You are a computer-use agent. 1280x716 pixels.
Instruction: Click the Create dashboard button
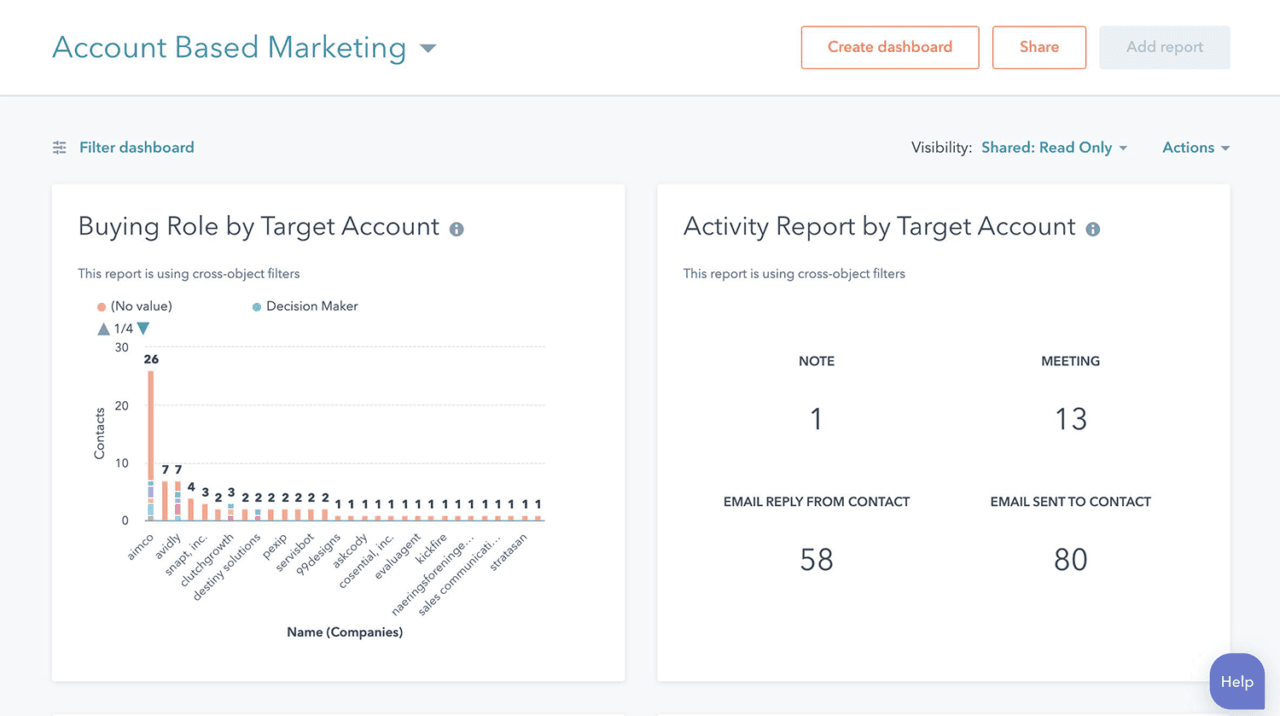889,47
